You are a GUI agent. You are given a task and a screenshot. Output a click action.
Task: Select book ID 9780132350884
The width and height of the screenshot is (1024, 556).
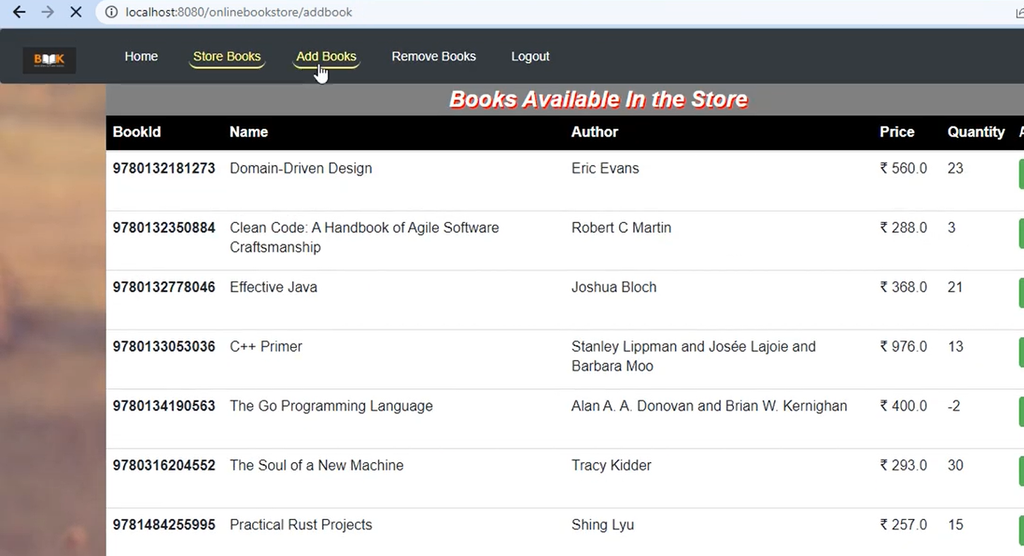point(164,227)
